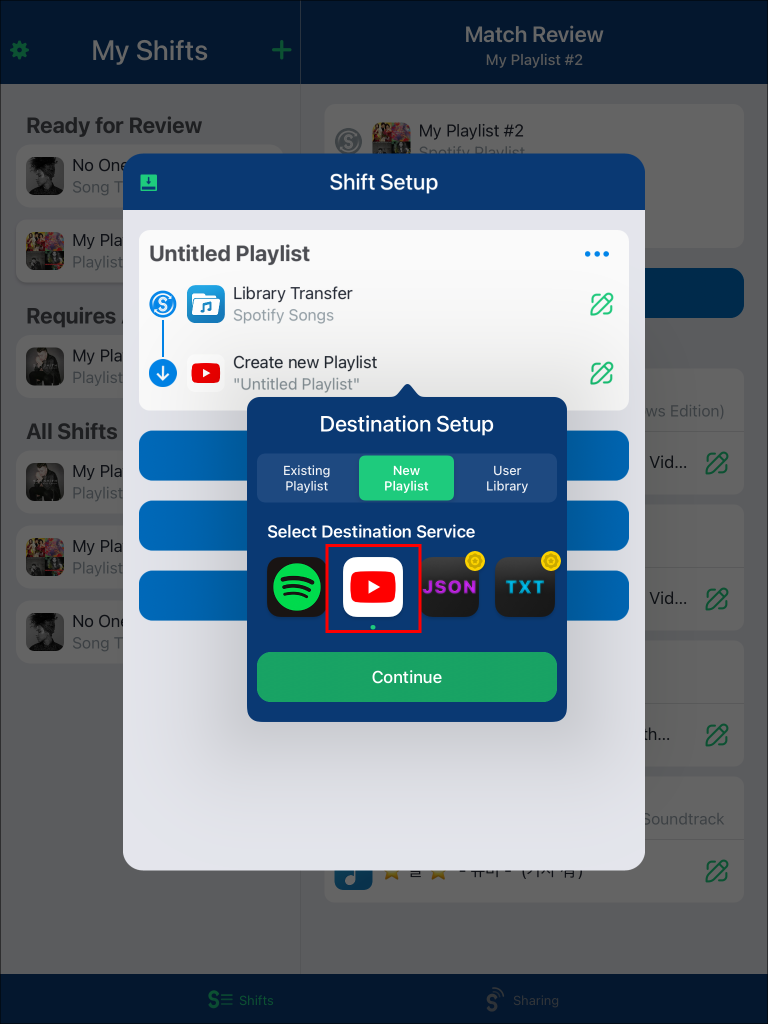
Task: Open the Library Transfer row
Action: pyautogui.click(x=292, y=304)
